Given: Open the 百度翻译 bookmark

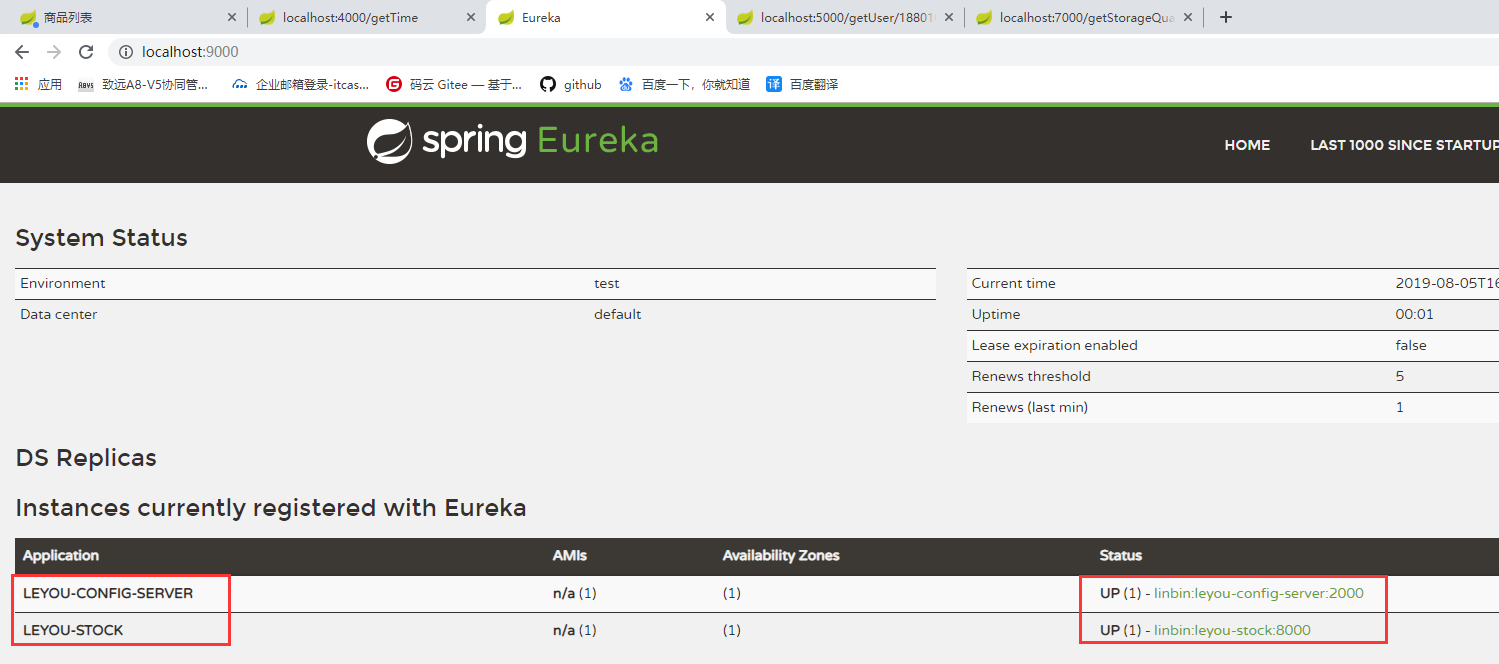Looking at the screenshot, I should pyautogui.click(x=802, y=85).
